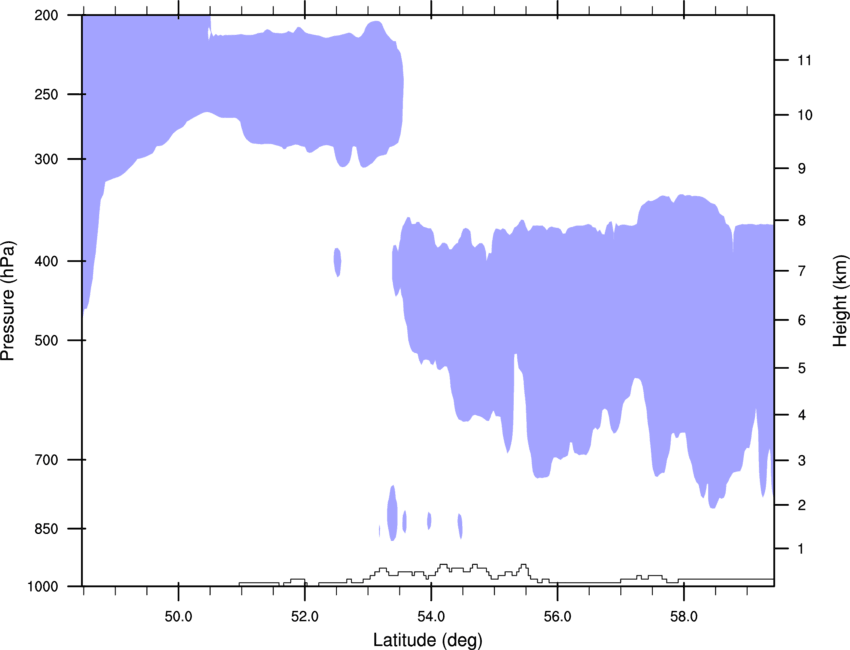Select the 850 pressure tick label
Screen dimensions: 850x650
coord(46,529)
